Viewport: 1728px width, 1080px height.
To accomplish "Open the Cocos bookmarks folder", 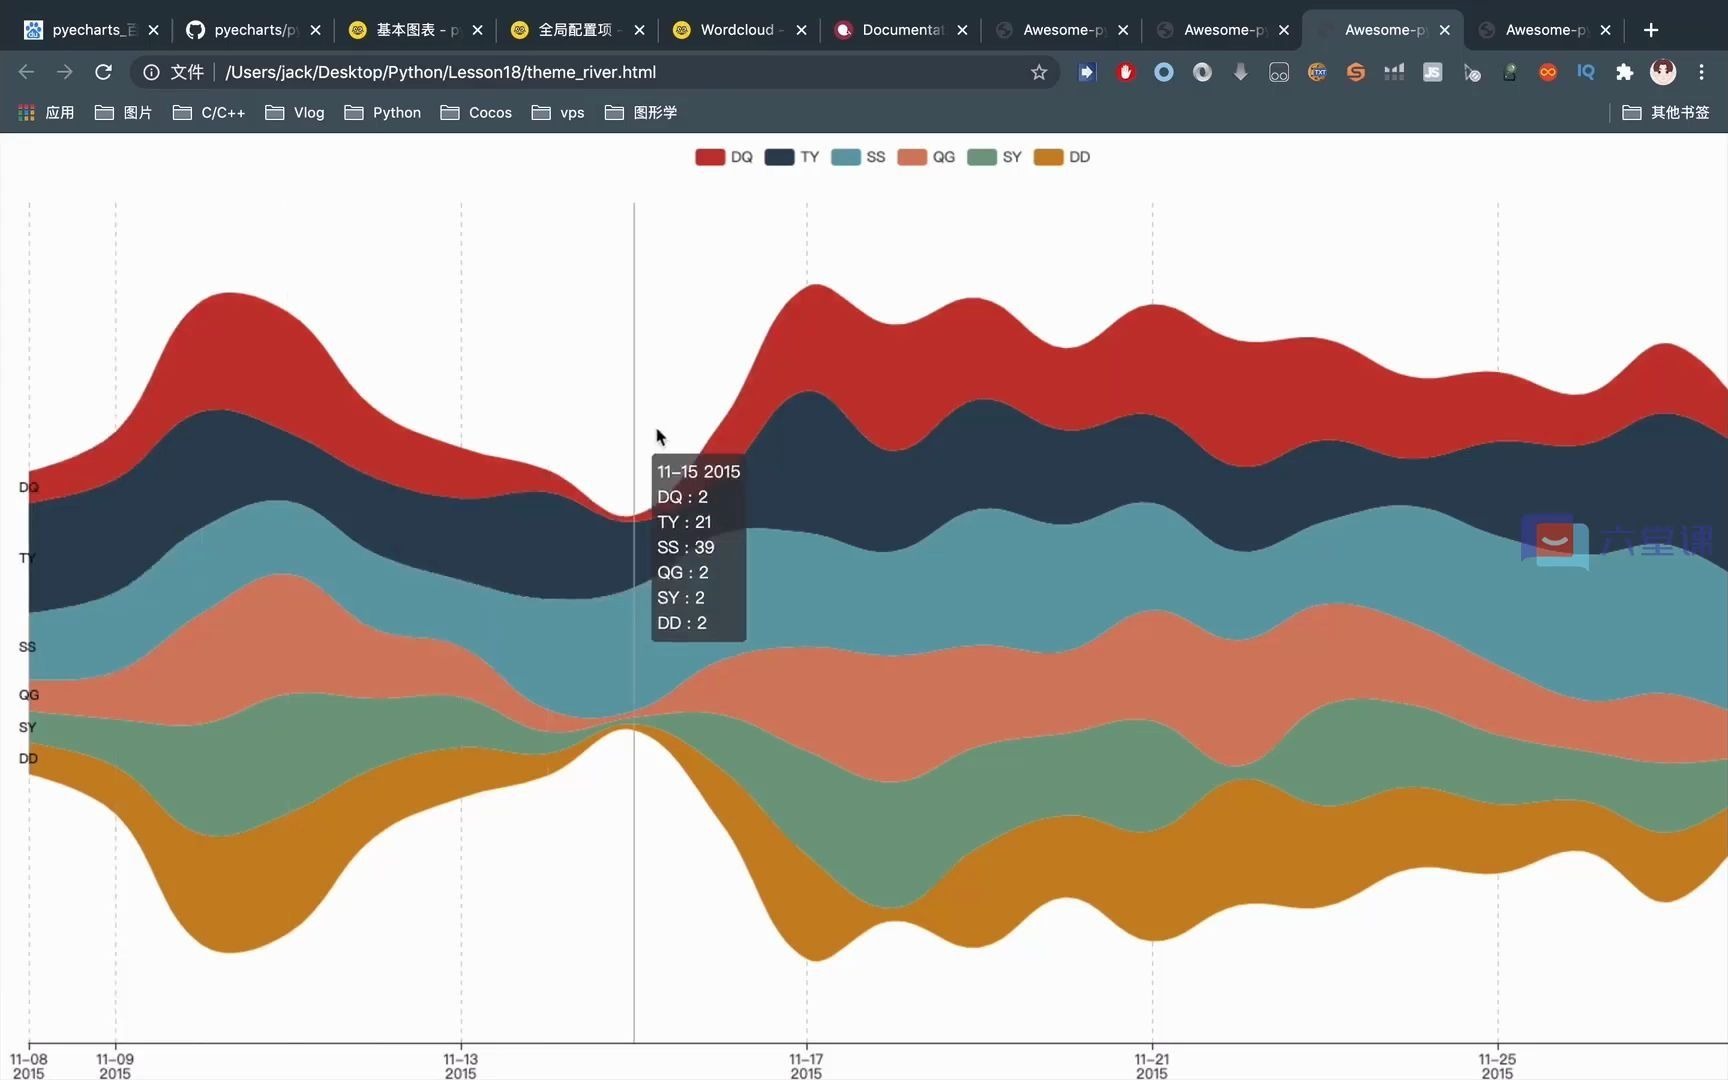I will pos(476,112).
